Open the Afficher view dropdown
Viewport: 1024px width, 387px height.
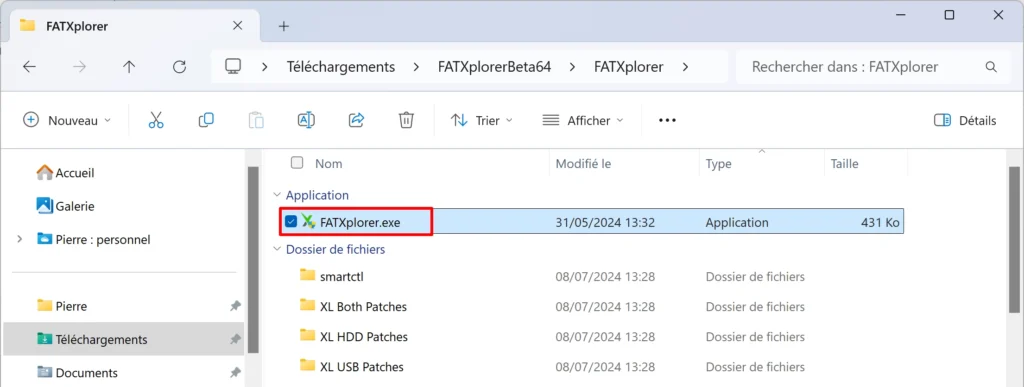pos(583,120)
